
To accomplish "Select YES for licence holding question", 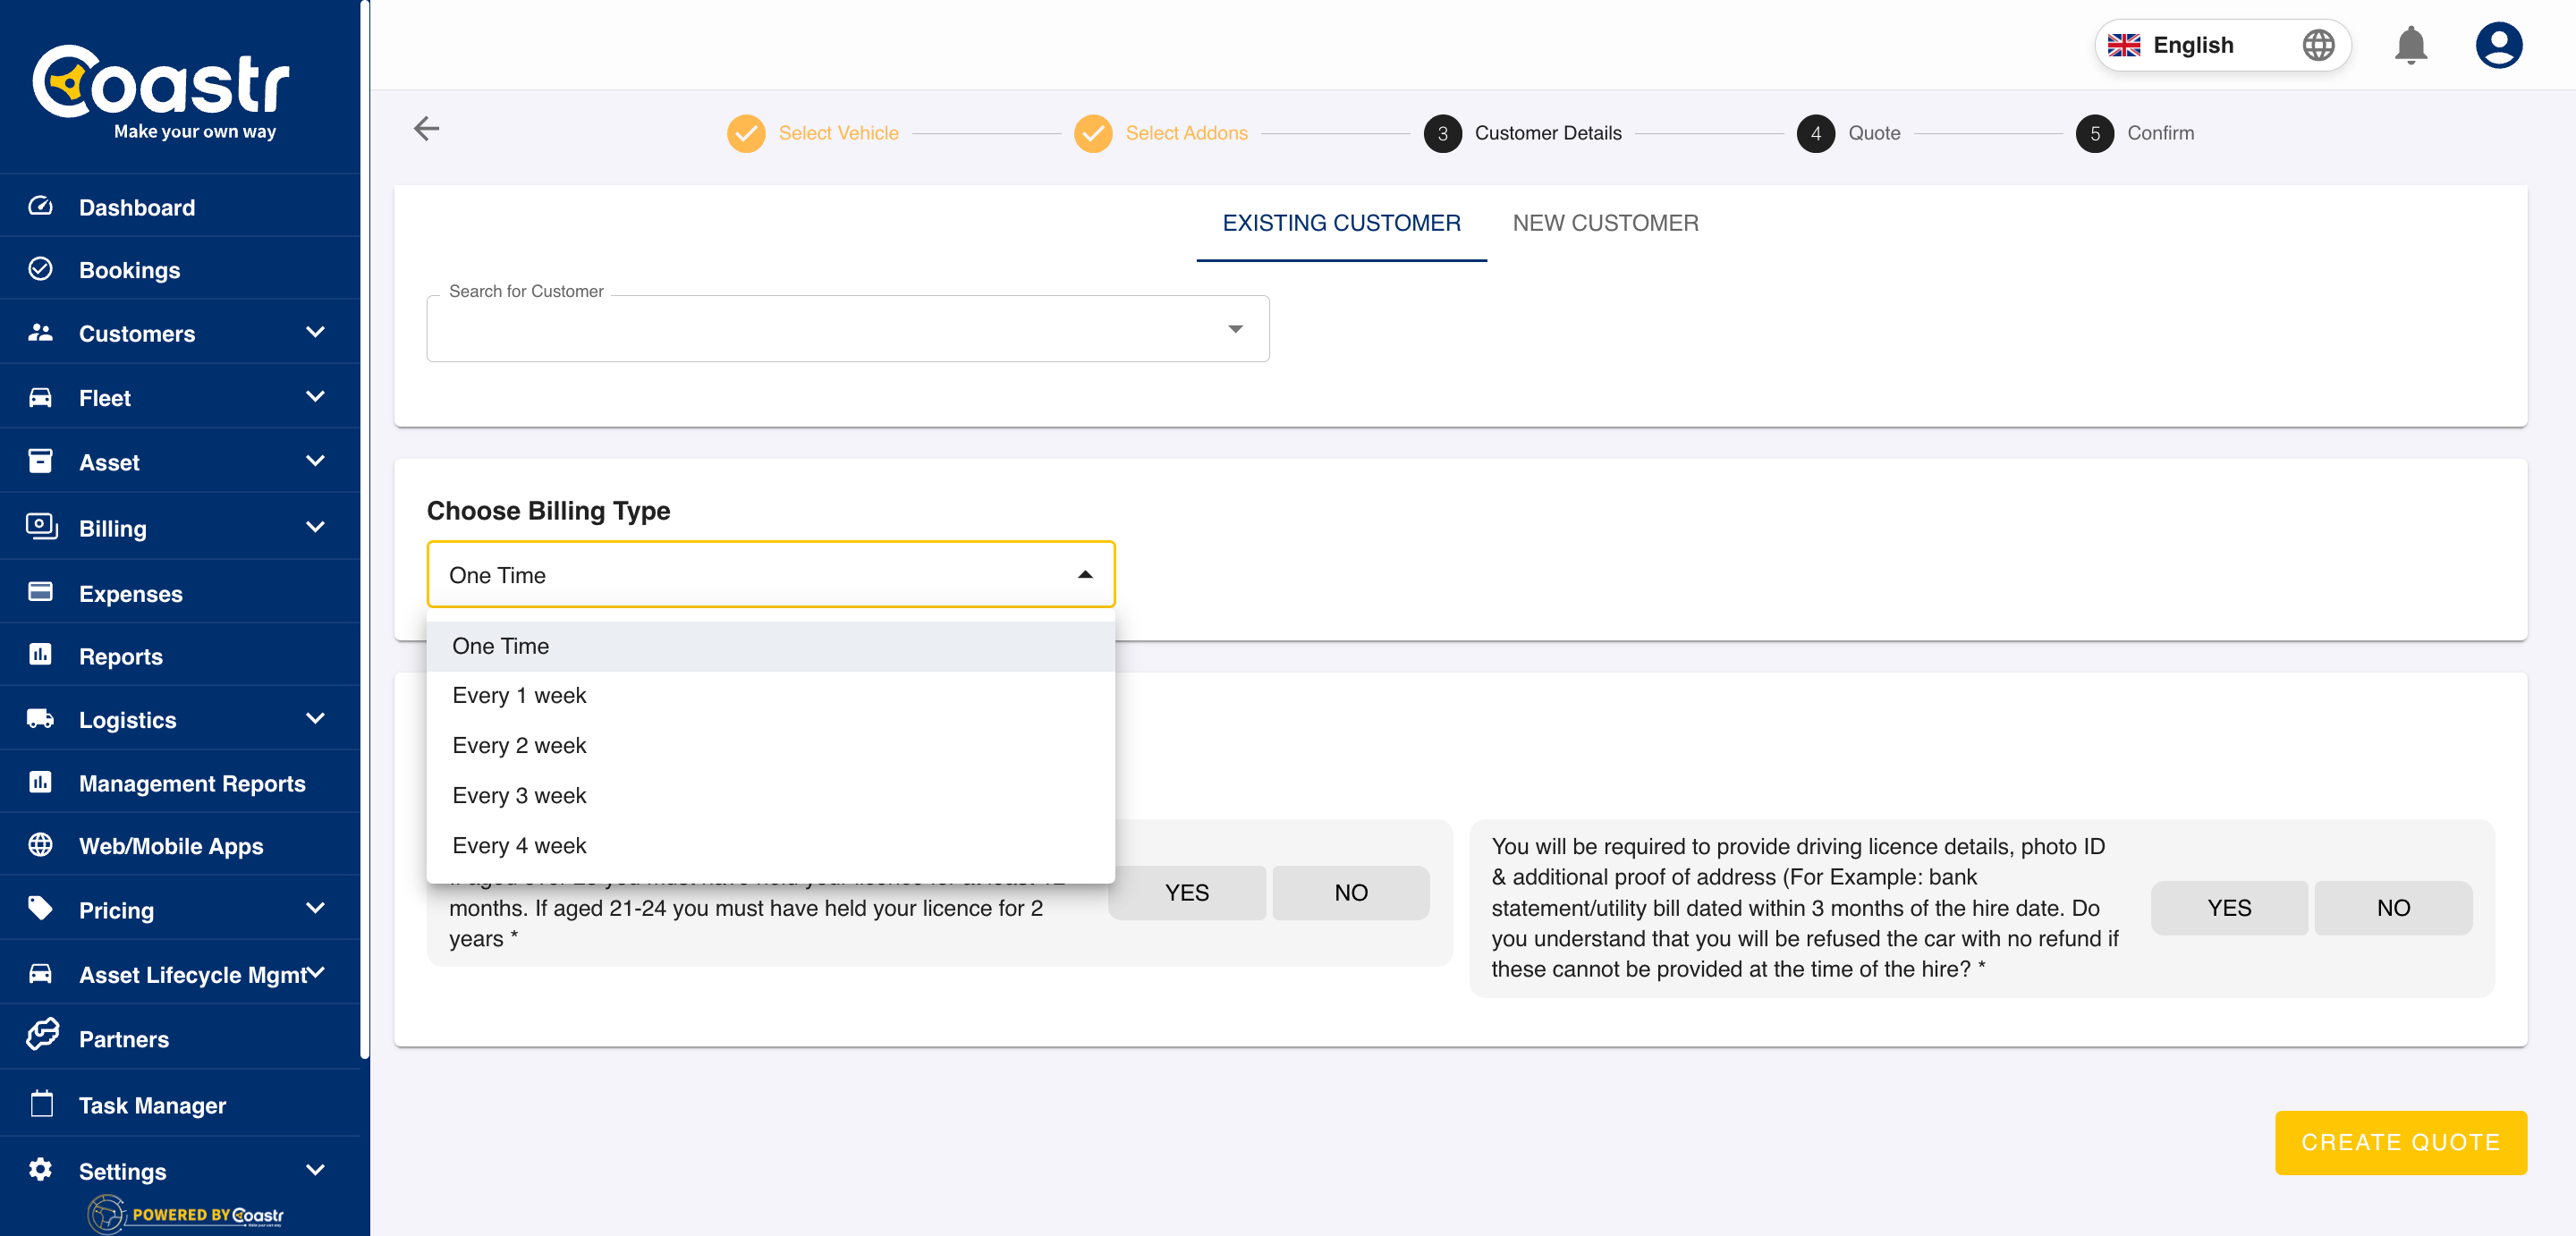I will (x=1186, y=892).
